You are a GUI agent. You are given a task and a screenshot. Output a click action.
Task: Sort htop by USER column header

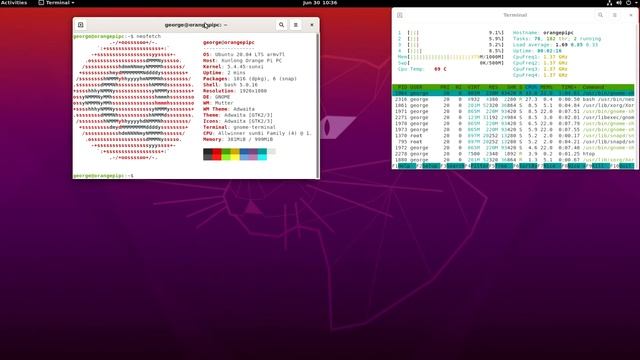click(x=416, y=87)
